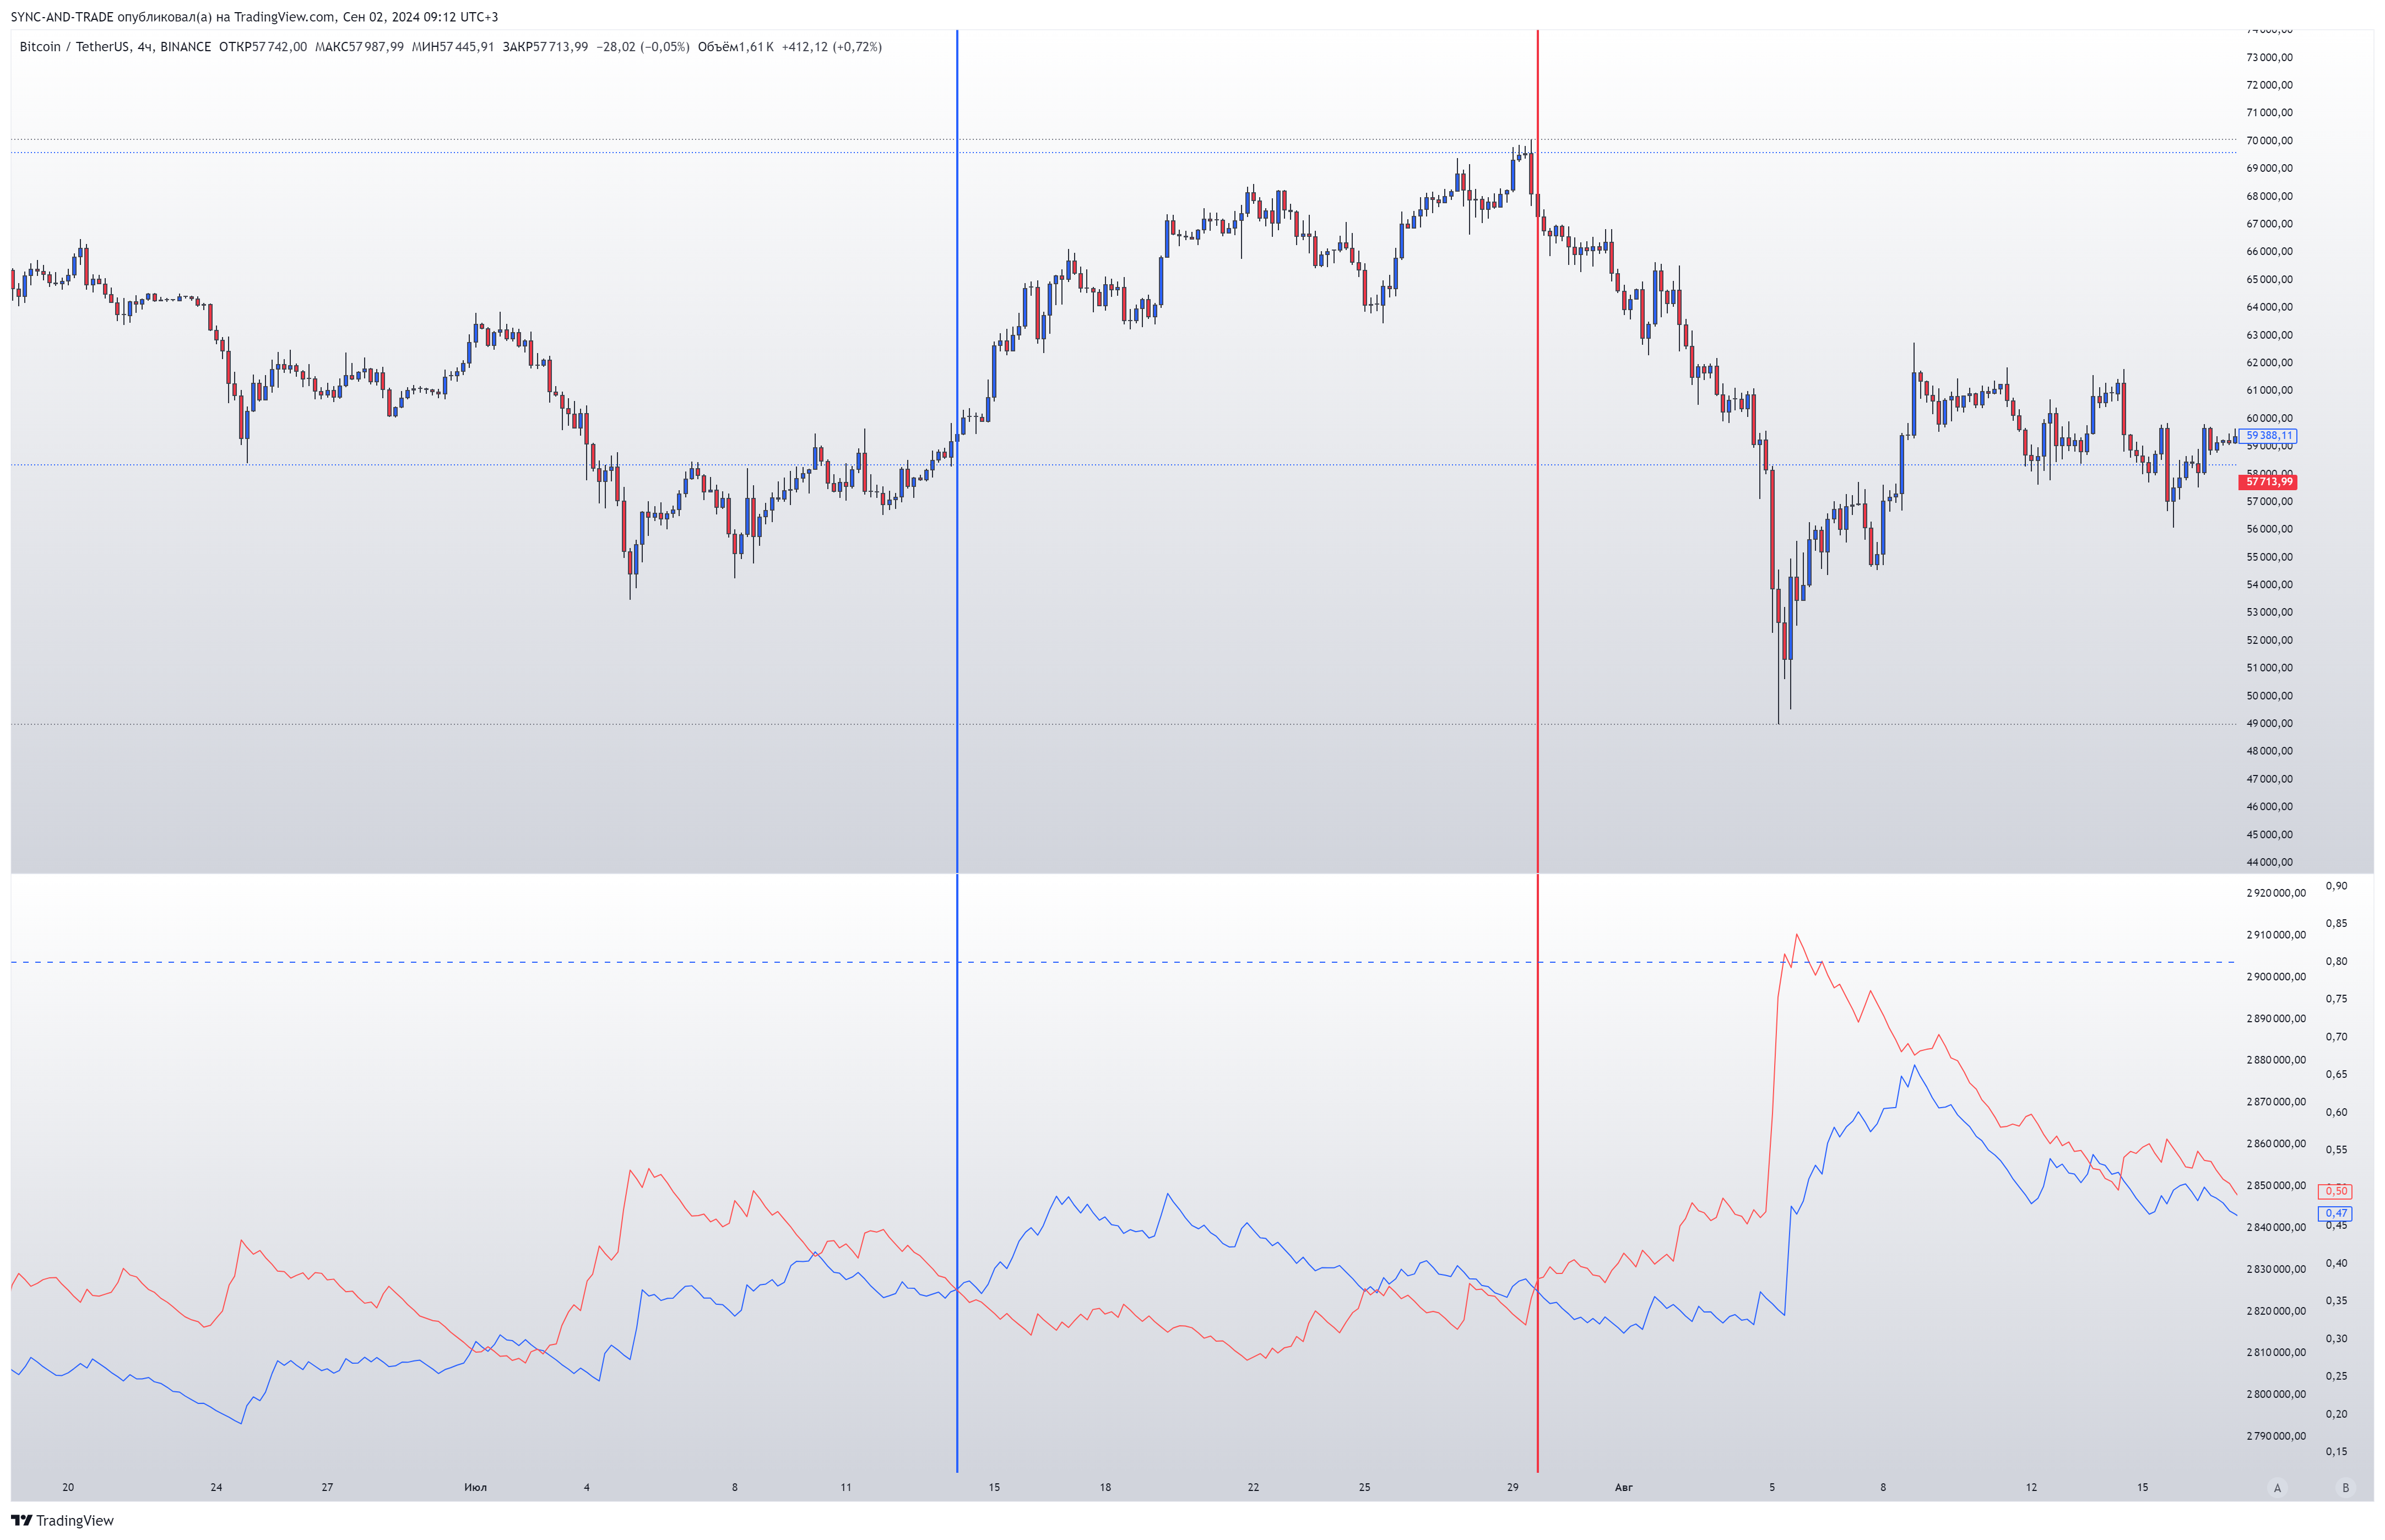
Task: Click the 2 870 000,00 scale label
Action: pos(2276,1102)
